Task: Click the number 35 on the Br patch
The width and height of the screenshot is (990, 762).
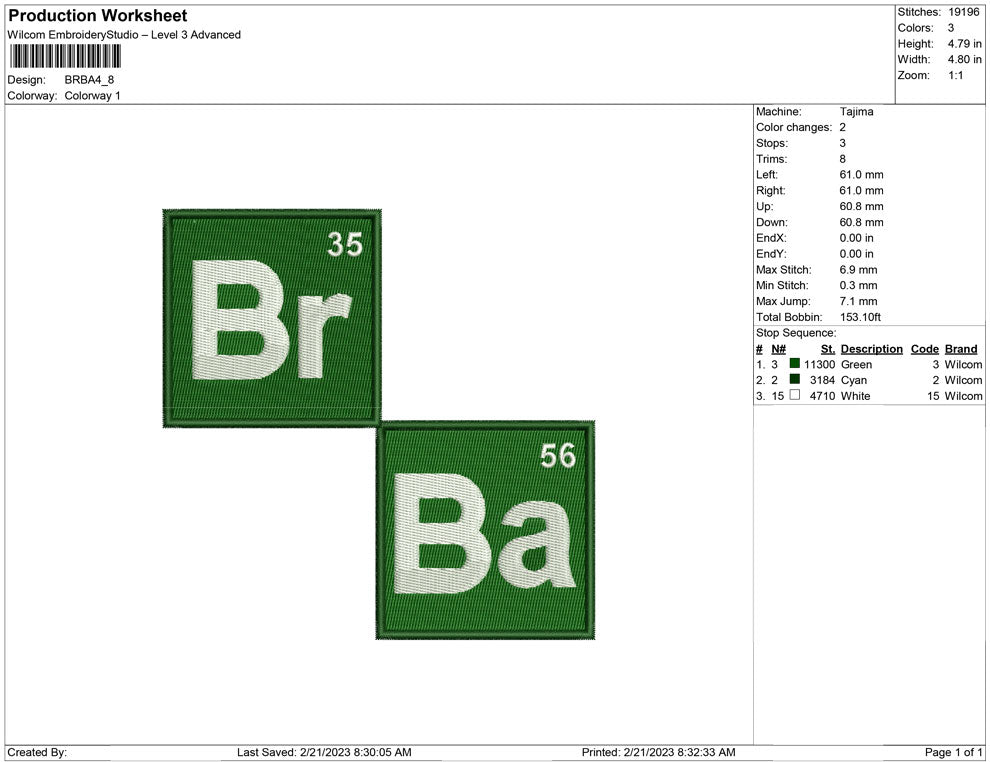Action: [345, 244]
